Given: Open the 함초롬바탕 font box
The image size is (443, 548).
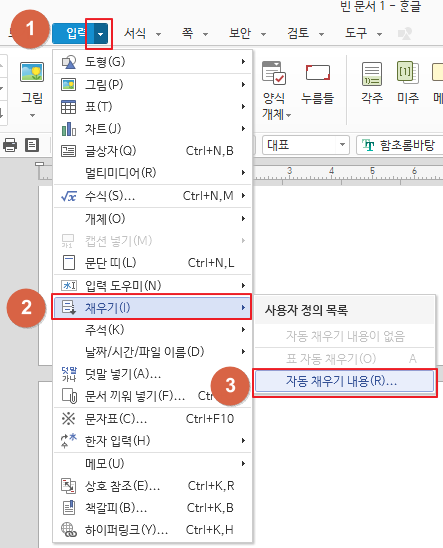Looking at the screenshot, I should coord(399,145).
